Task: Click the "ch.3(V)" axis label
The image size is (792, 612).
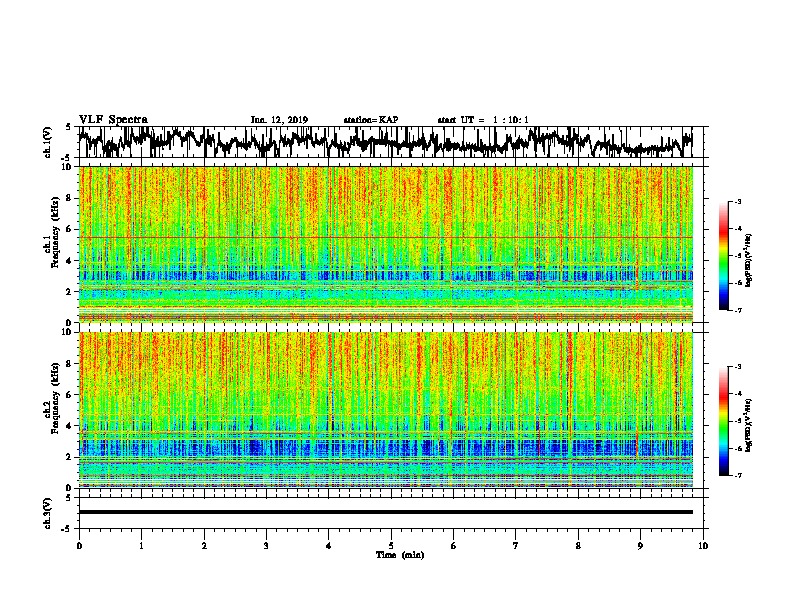Action: tap(48, 514)
